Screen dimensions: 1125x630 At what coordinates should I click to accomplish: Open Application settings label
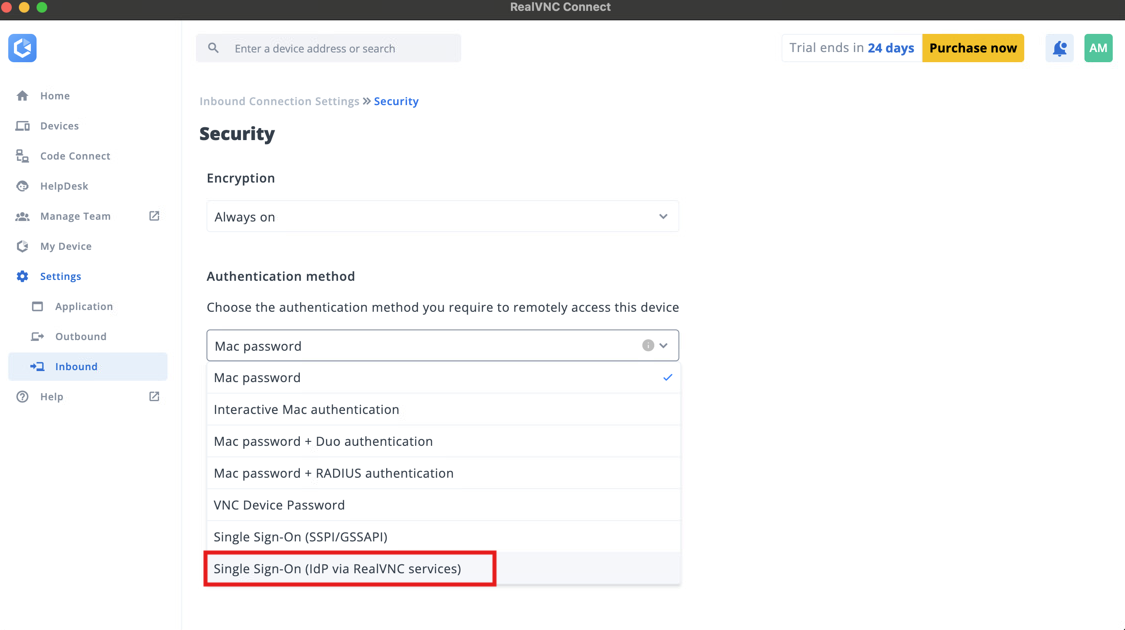(84, 306)
